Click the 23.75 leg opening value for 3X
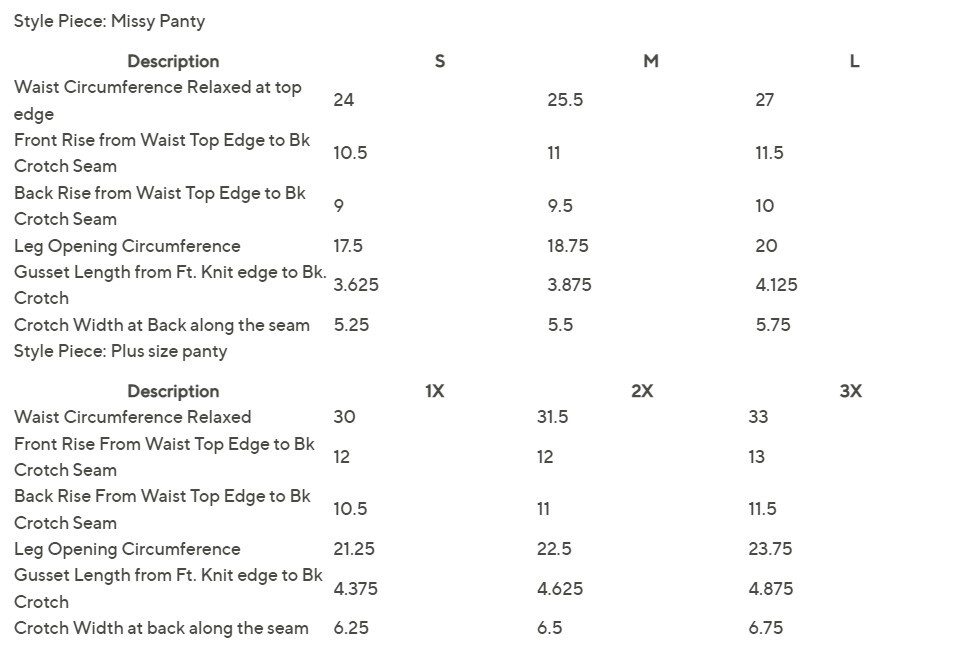 (x=770, y=549)
